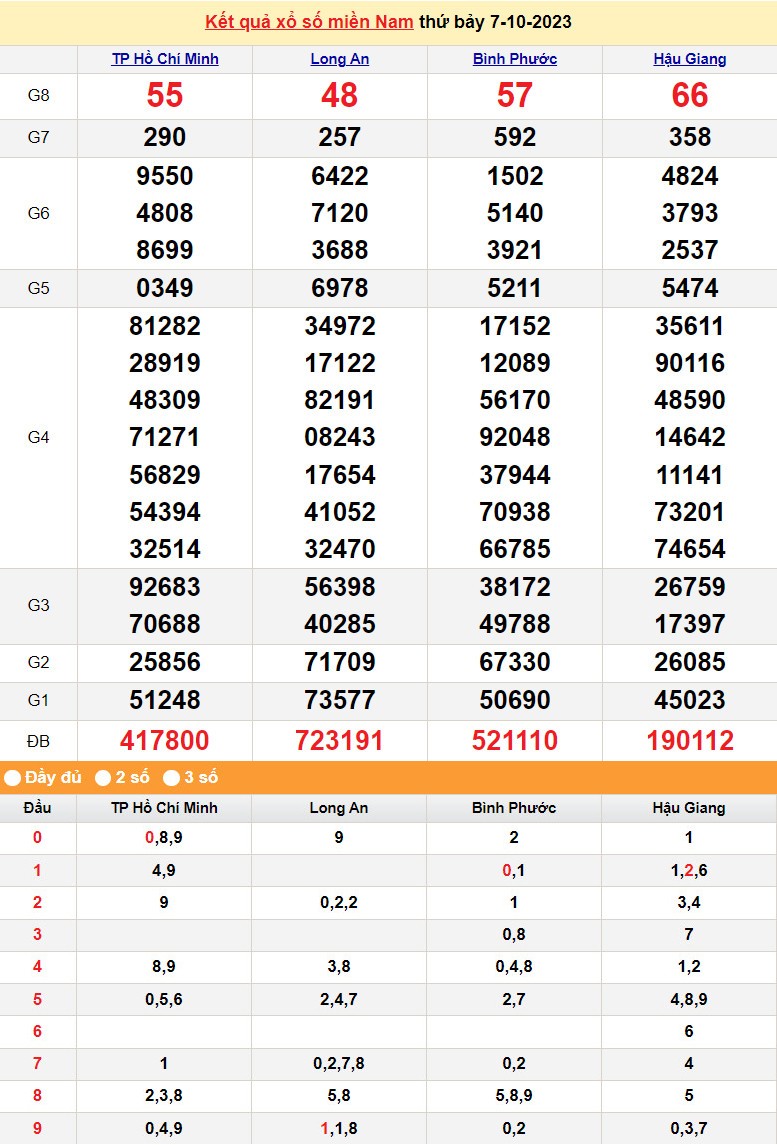Click the G2 number 26085
Screen dimensions: 777x1145
[690, 662]
